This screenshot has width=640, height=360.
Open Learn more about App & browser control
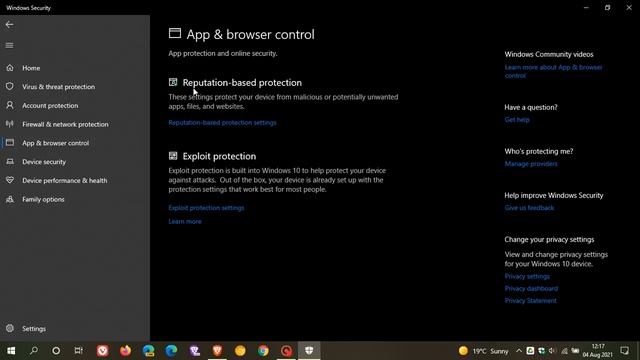point(553,71)
